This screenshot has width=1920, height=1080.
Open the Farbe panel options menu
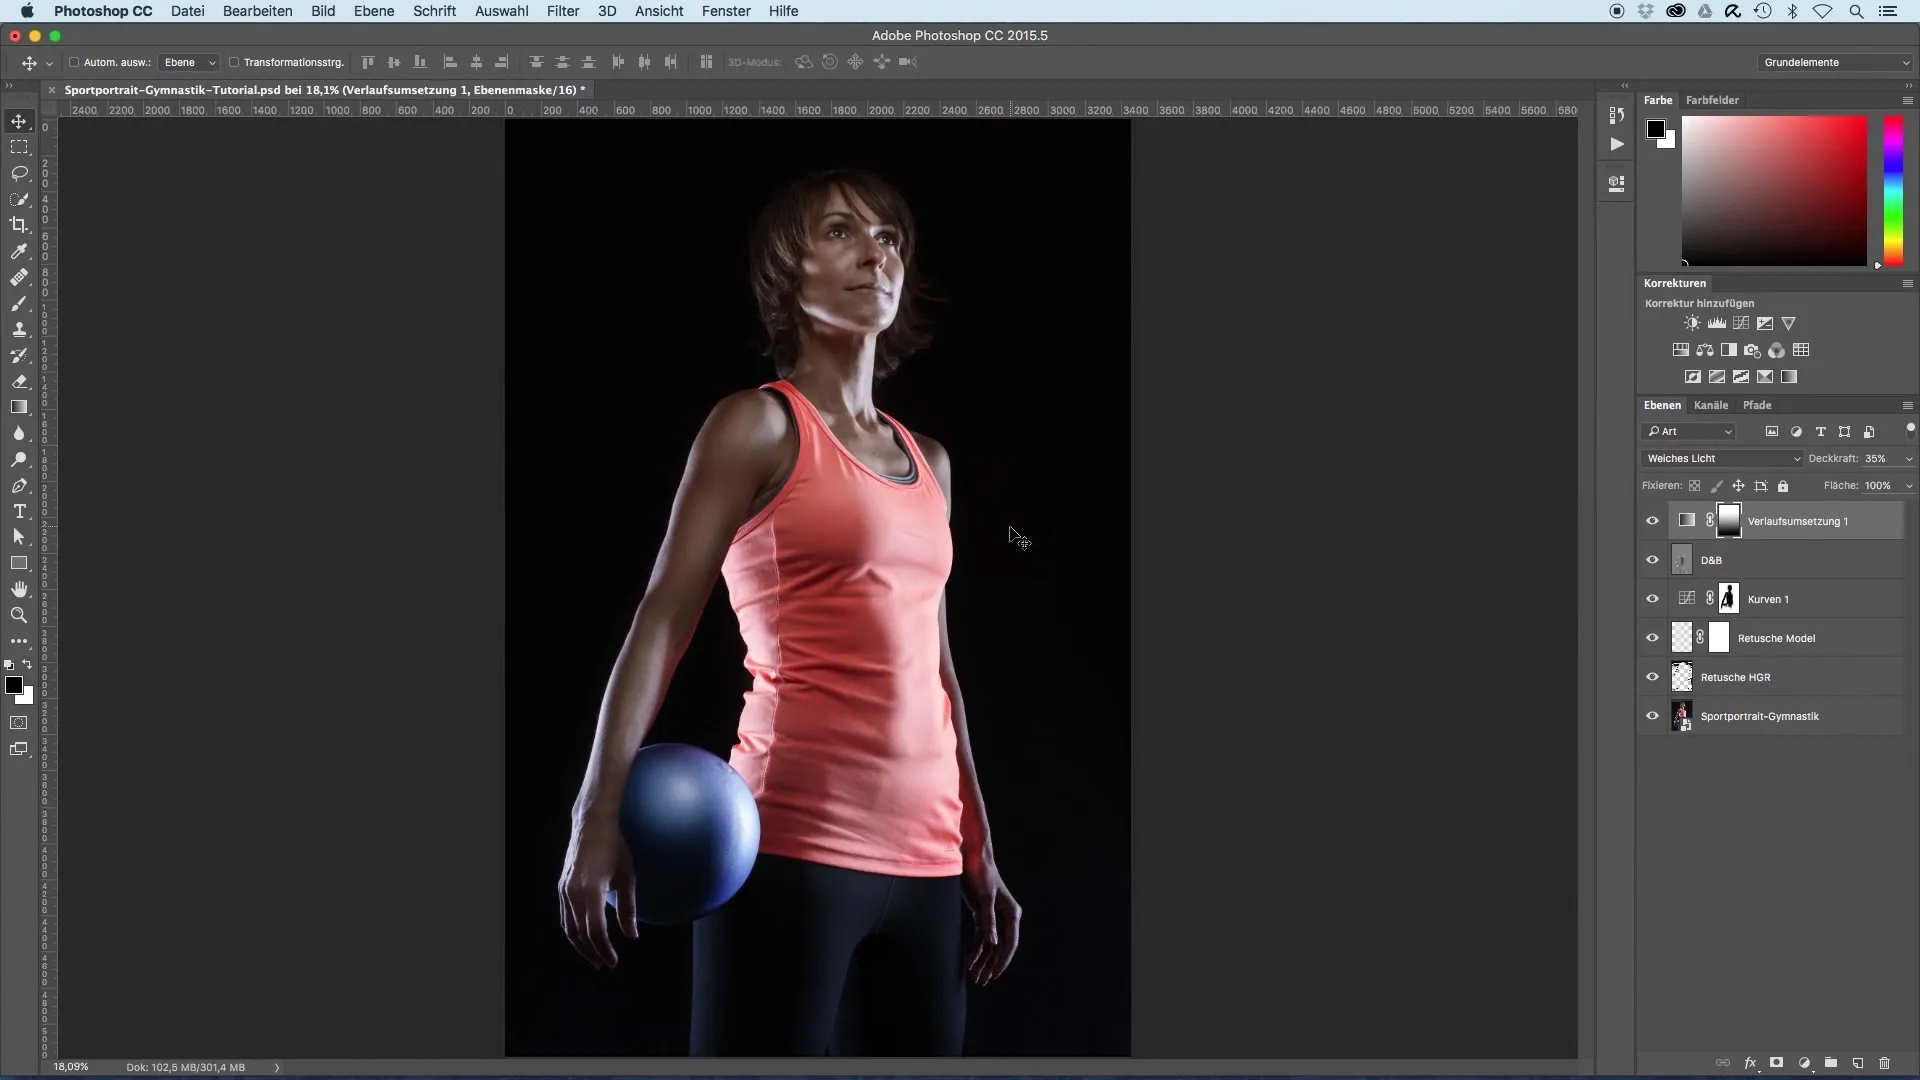(1907, 100)
